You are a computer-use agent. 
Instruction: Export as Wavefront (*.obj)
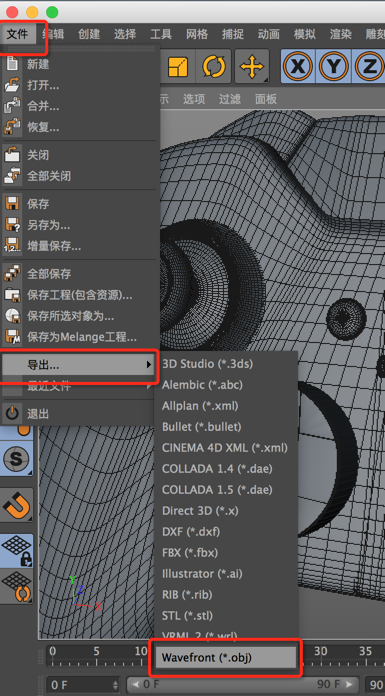pyautogui.click(x=226, y=657)
